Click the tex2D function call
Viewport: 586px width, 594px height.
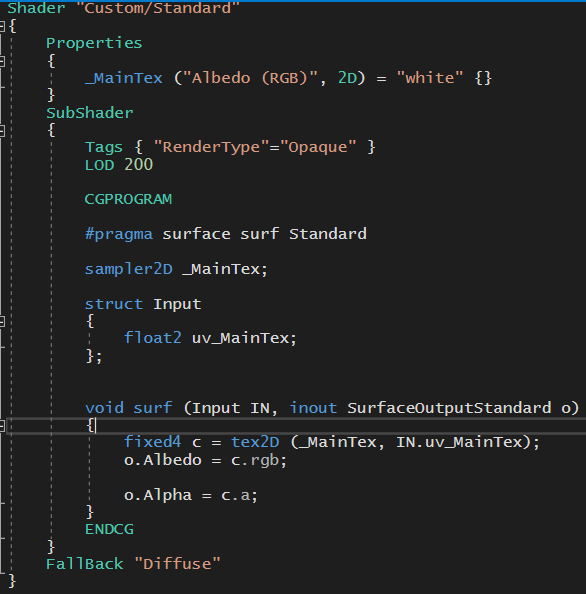[255, 442]
